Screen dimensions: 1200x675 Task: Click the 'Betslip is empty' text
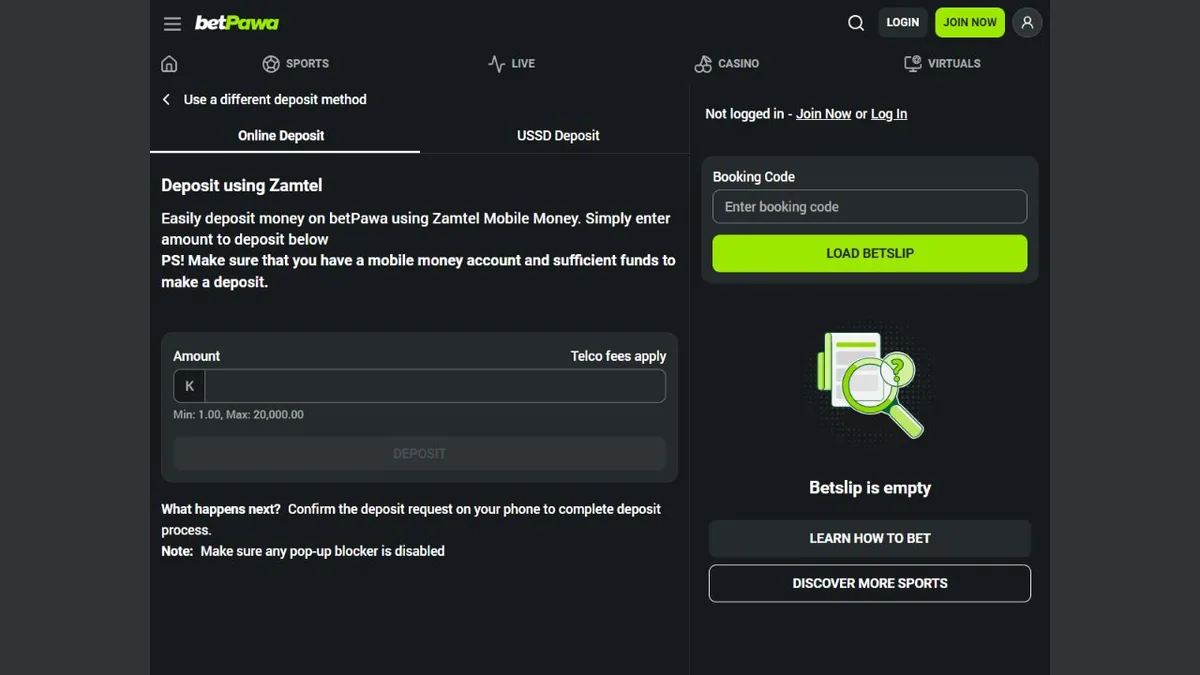[870, 488]
